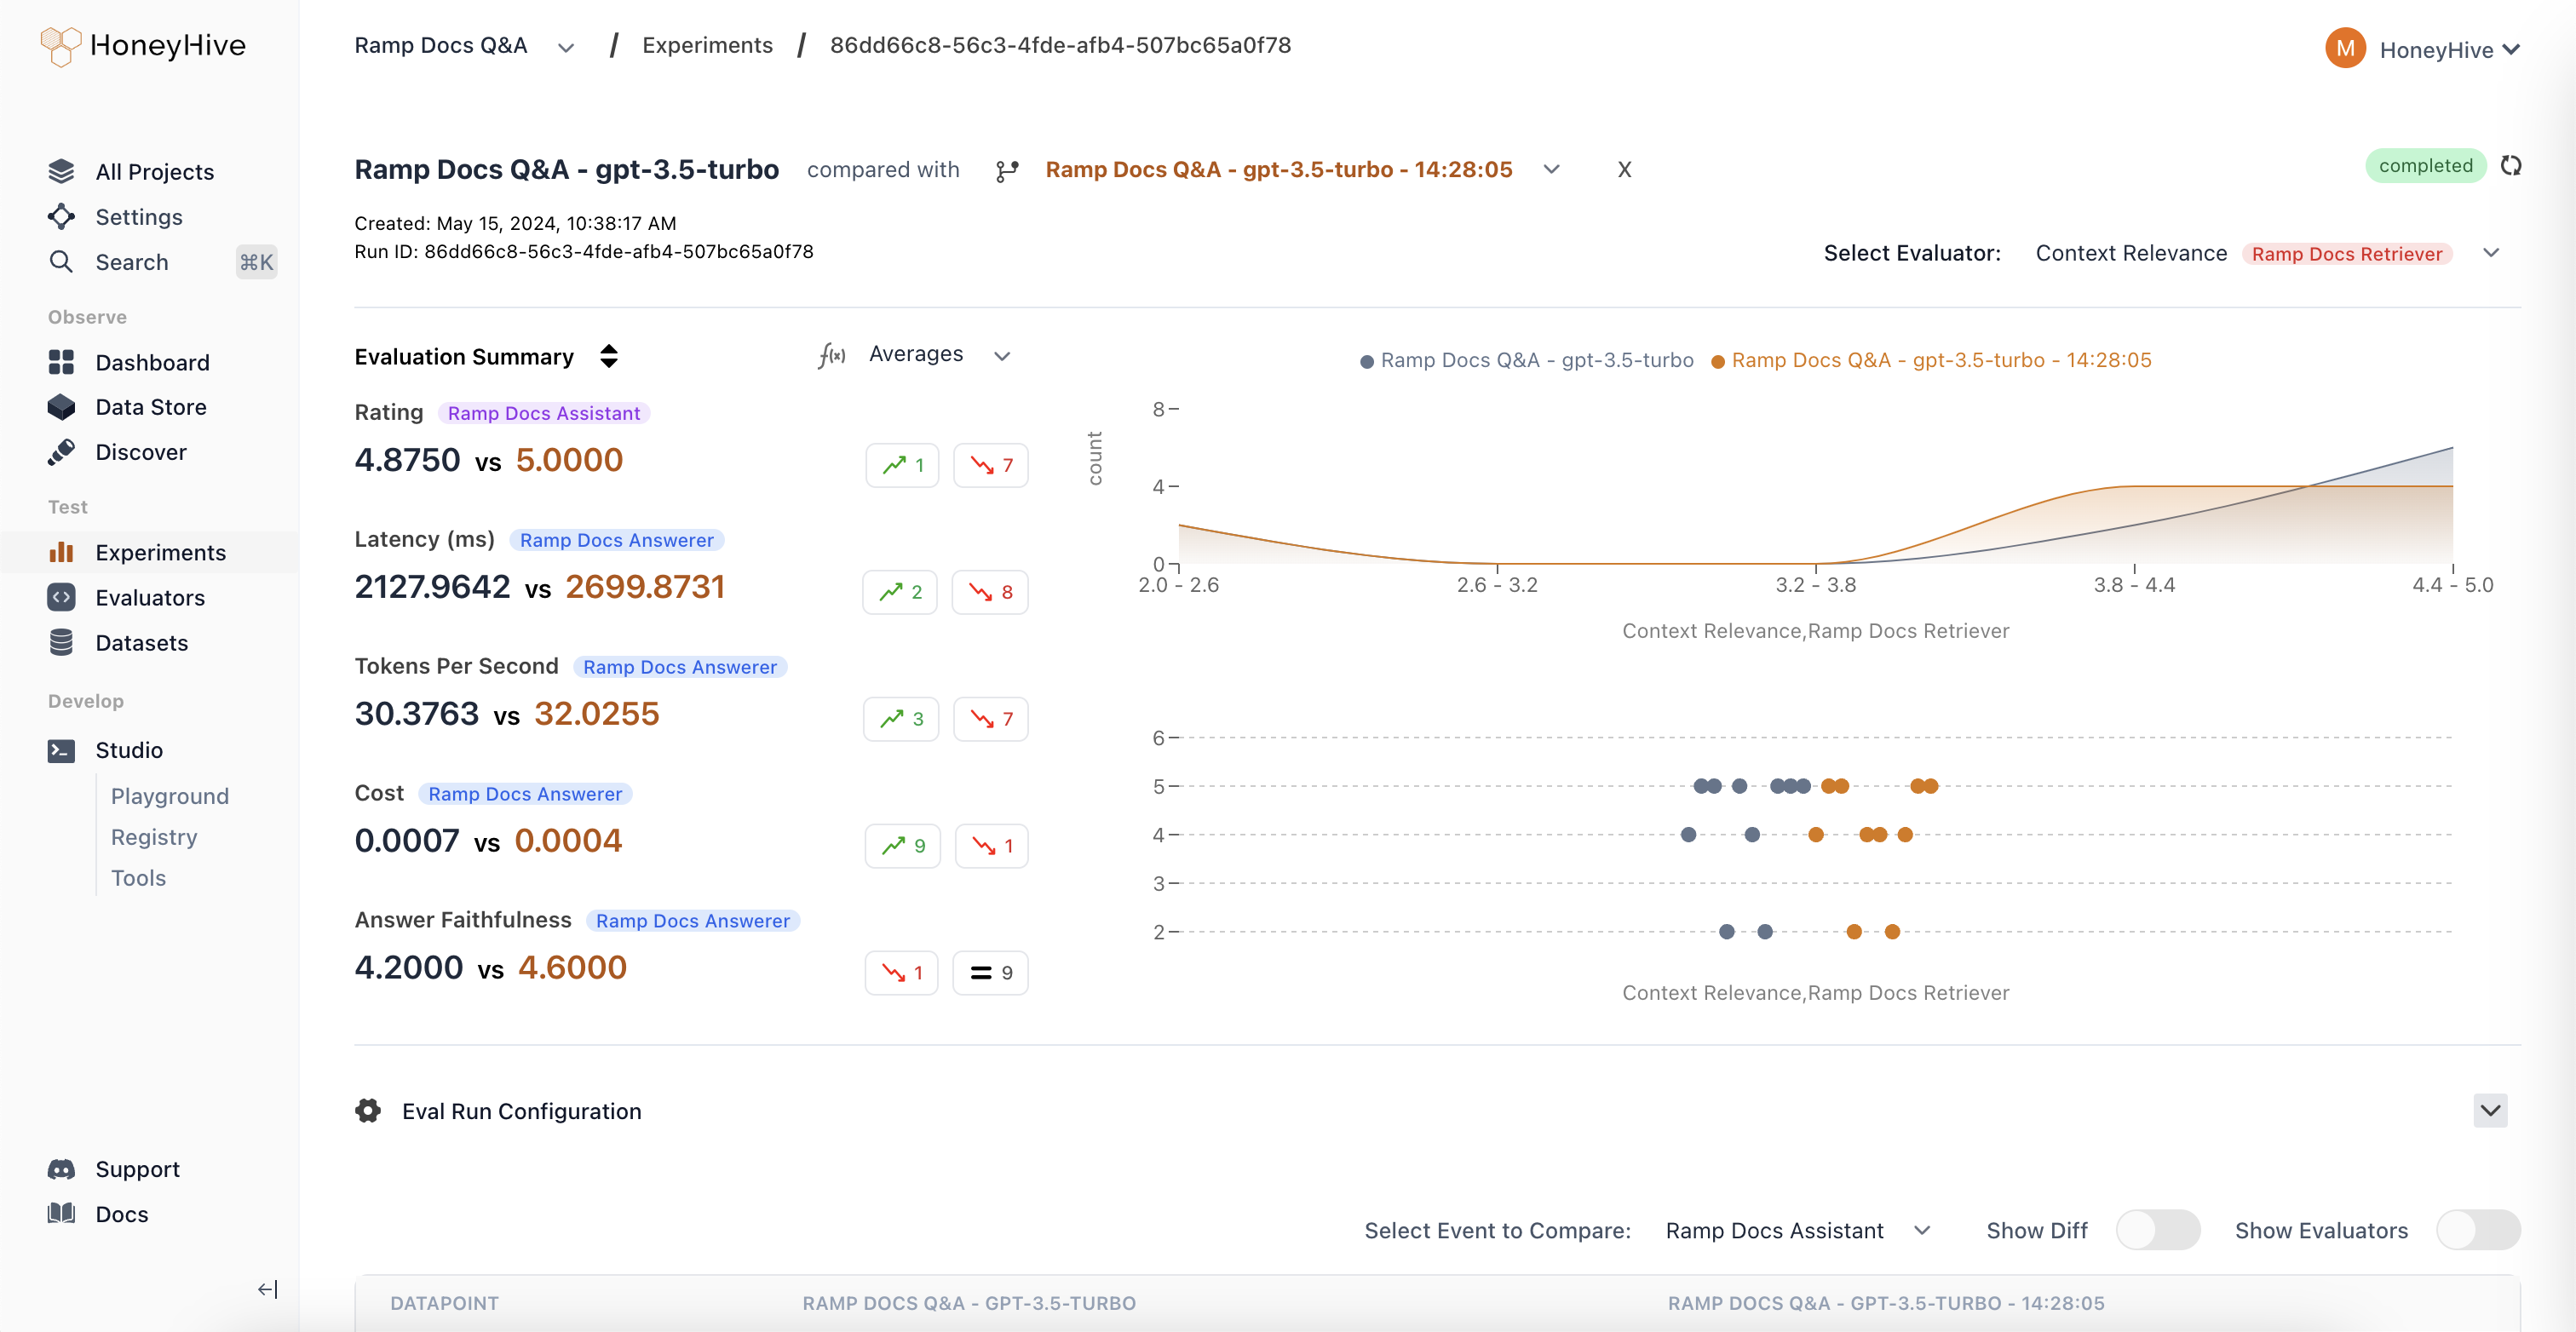Select Playground under Studio
The height and width of the screenshot is (1332, 2576).
point(170,796)
